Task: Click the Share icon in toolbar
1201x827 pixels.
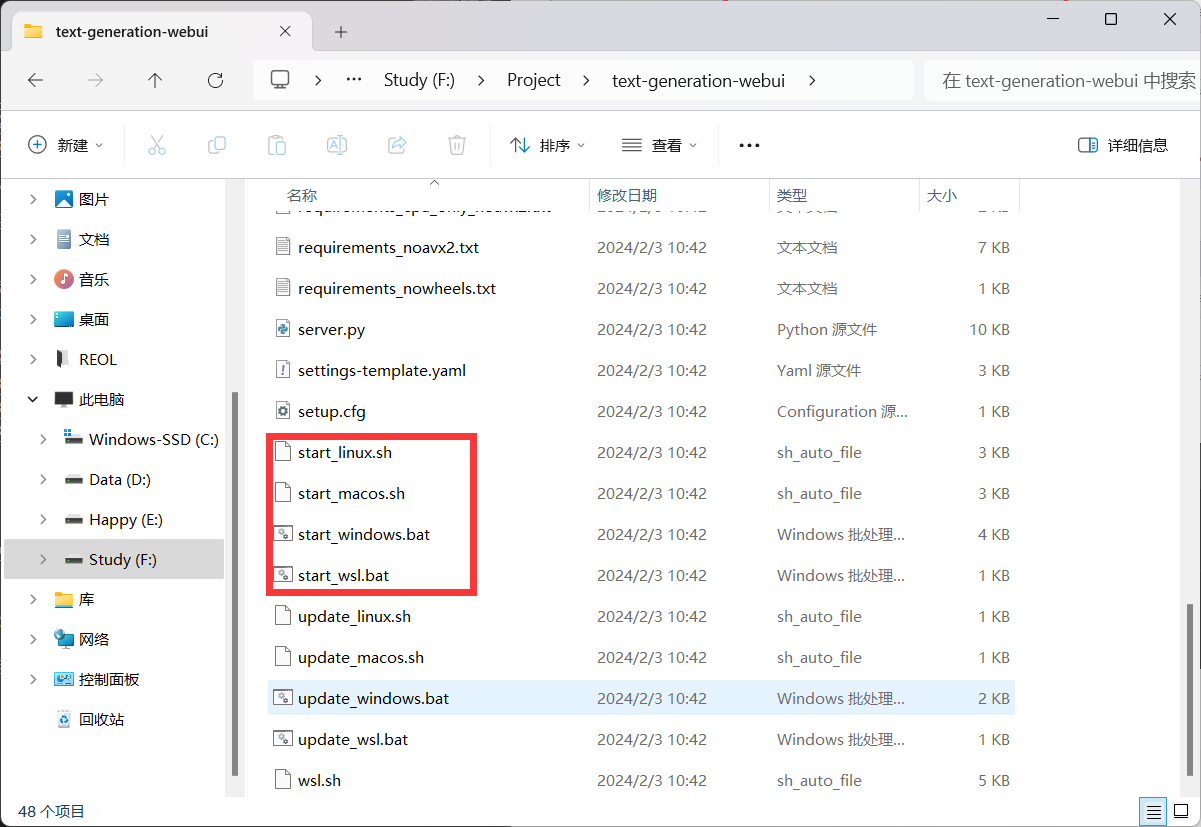Action: pos(397,145)
